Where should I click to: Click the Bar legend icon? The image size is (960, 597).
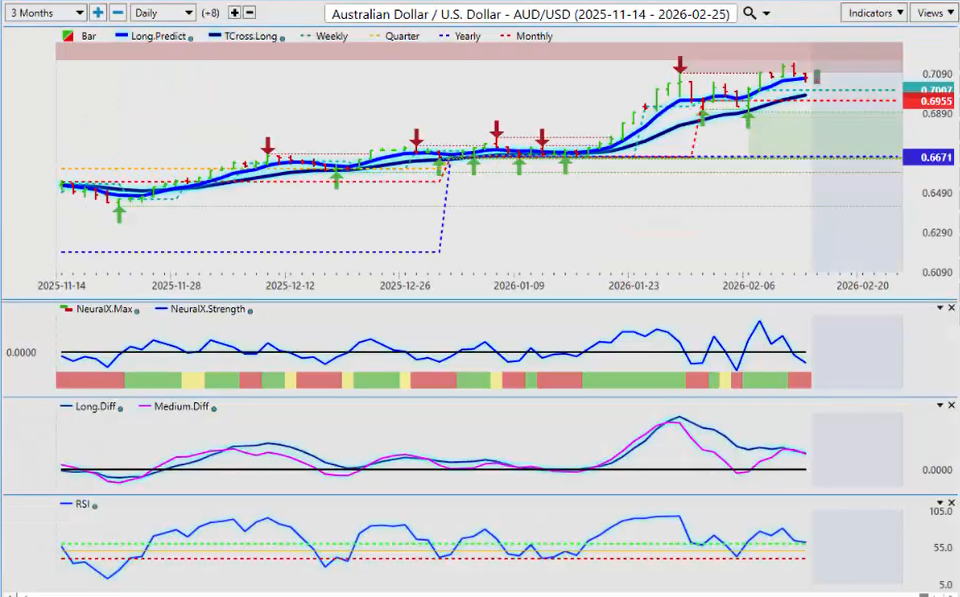click(67, 36)
